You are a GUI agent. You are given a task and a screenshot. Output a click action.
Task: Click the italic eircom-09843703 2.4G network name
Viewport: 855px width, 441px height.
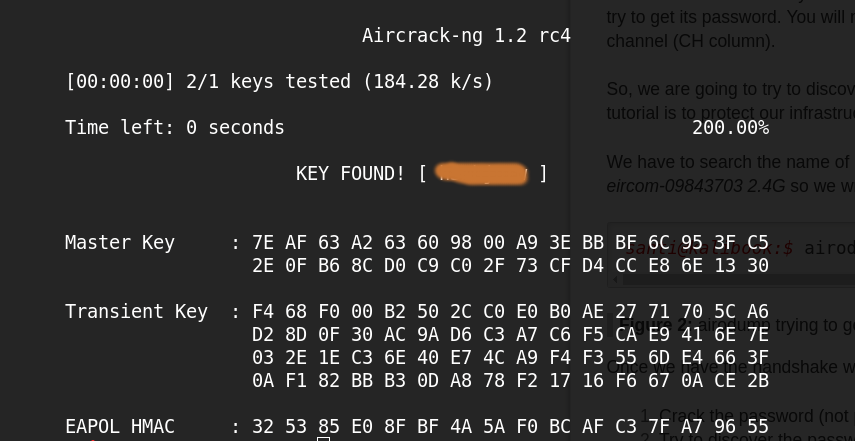tap(696, 186)
